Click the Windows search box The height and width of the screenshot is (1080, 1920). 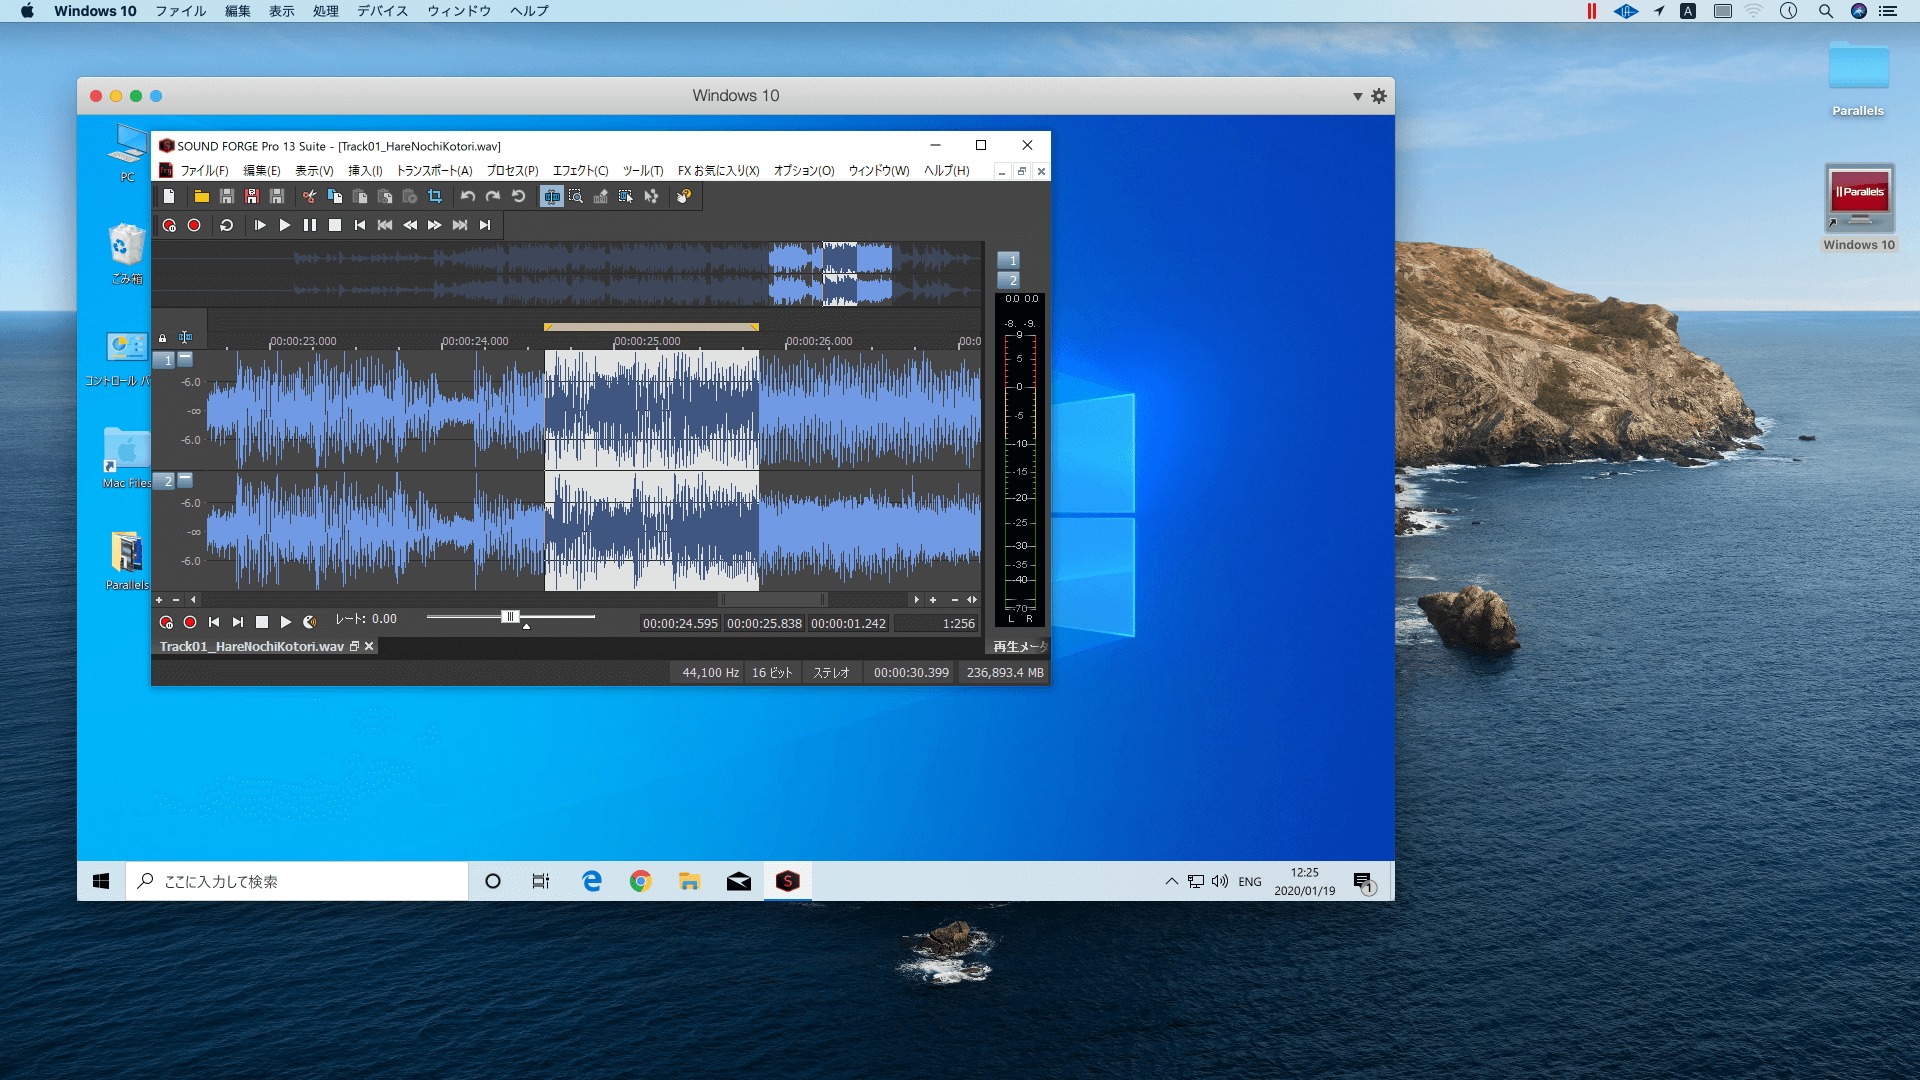[297, 881]
